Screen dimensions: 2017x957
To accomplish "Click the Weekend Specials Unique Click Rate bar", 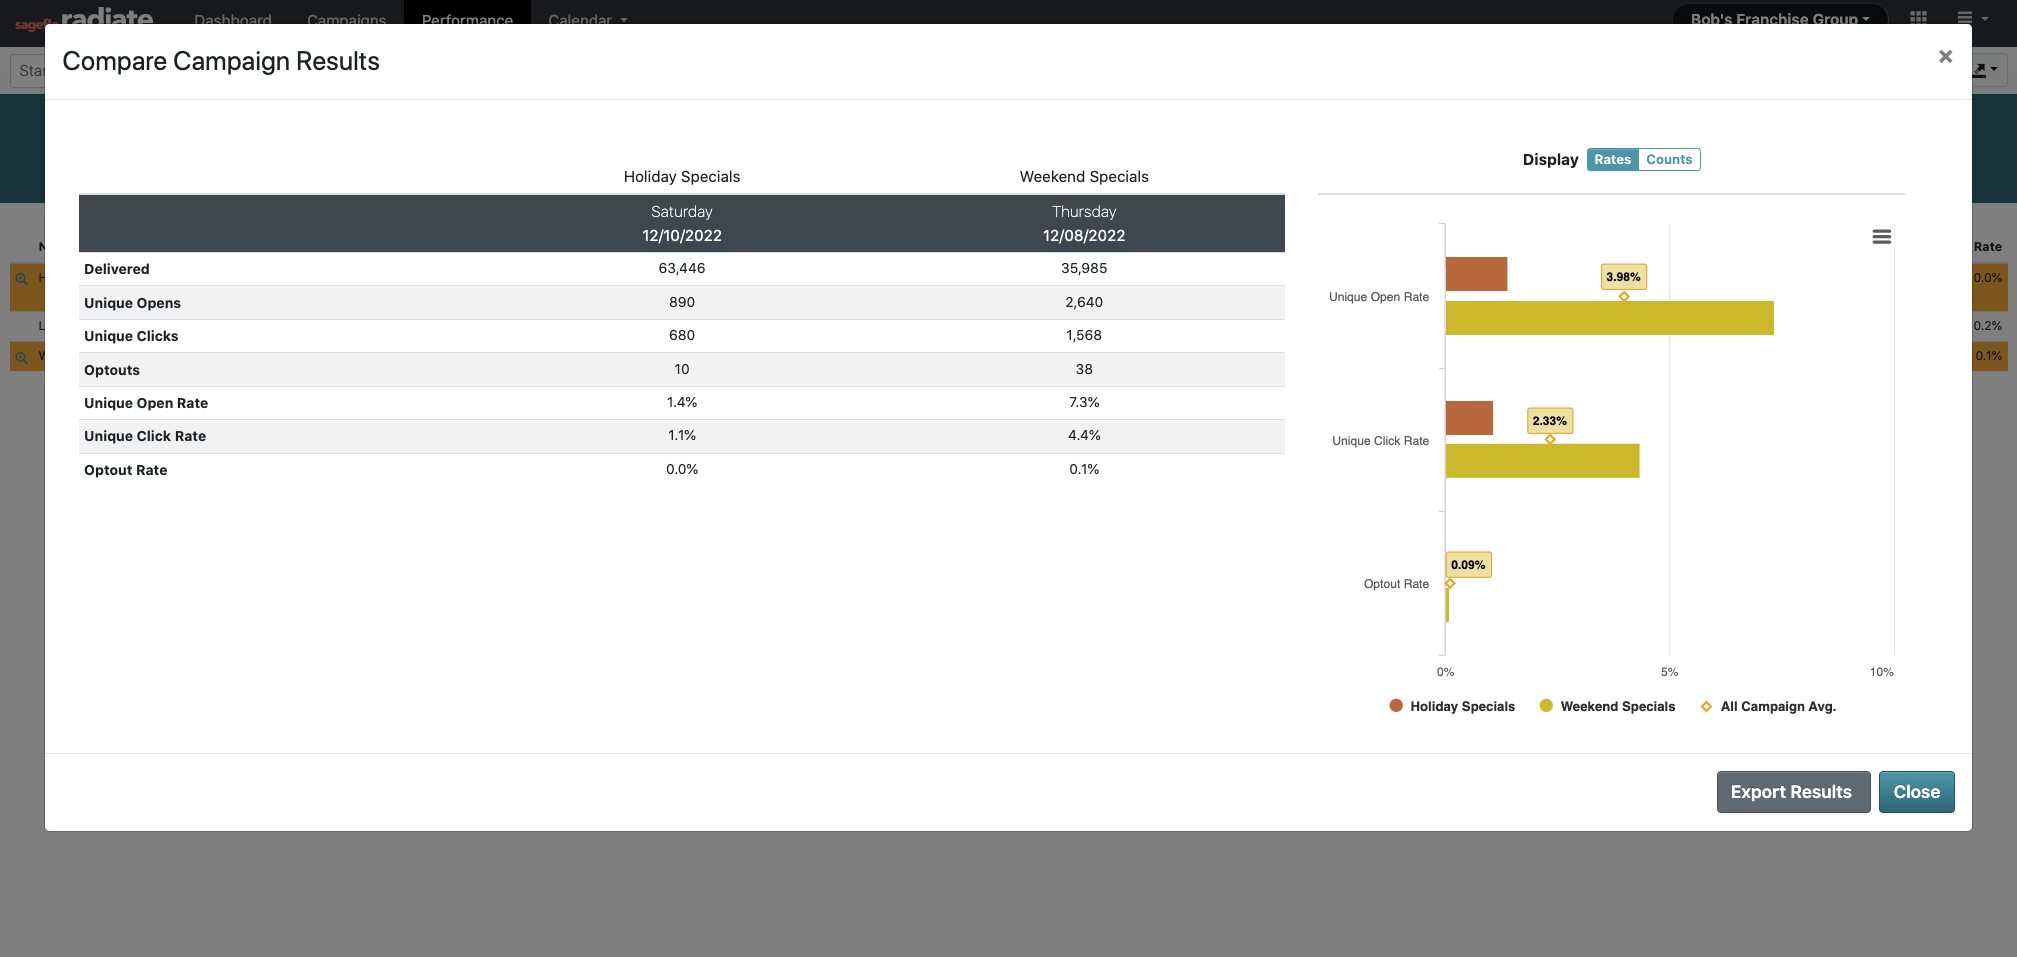I will coord(1542,461).
